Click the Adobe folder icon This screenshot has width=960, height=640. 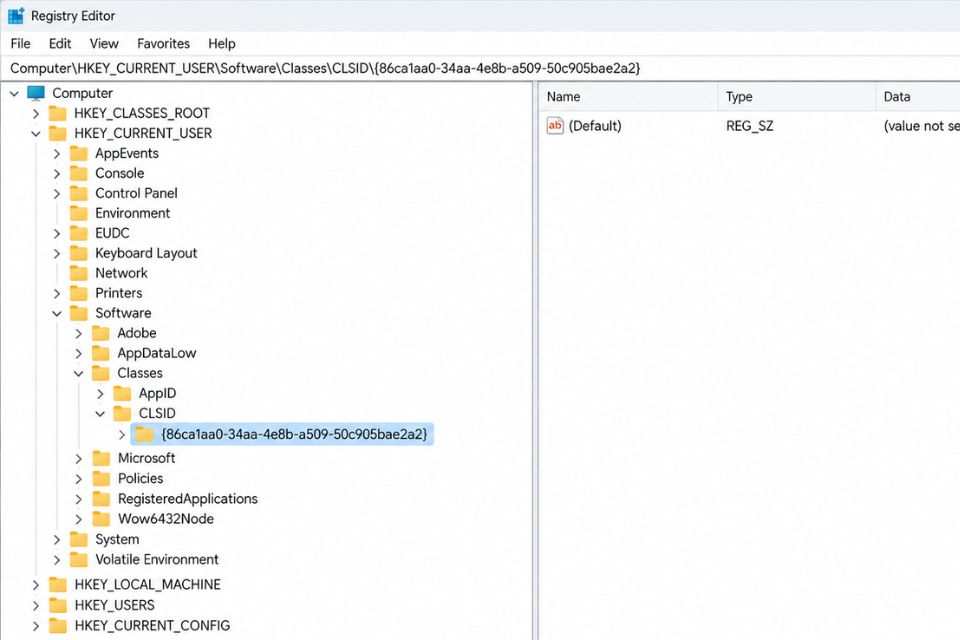100,333
